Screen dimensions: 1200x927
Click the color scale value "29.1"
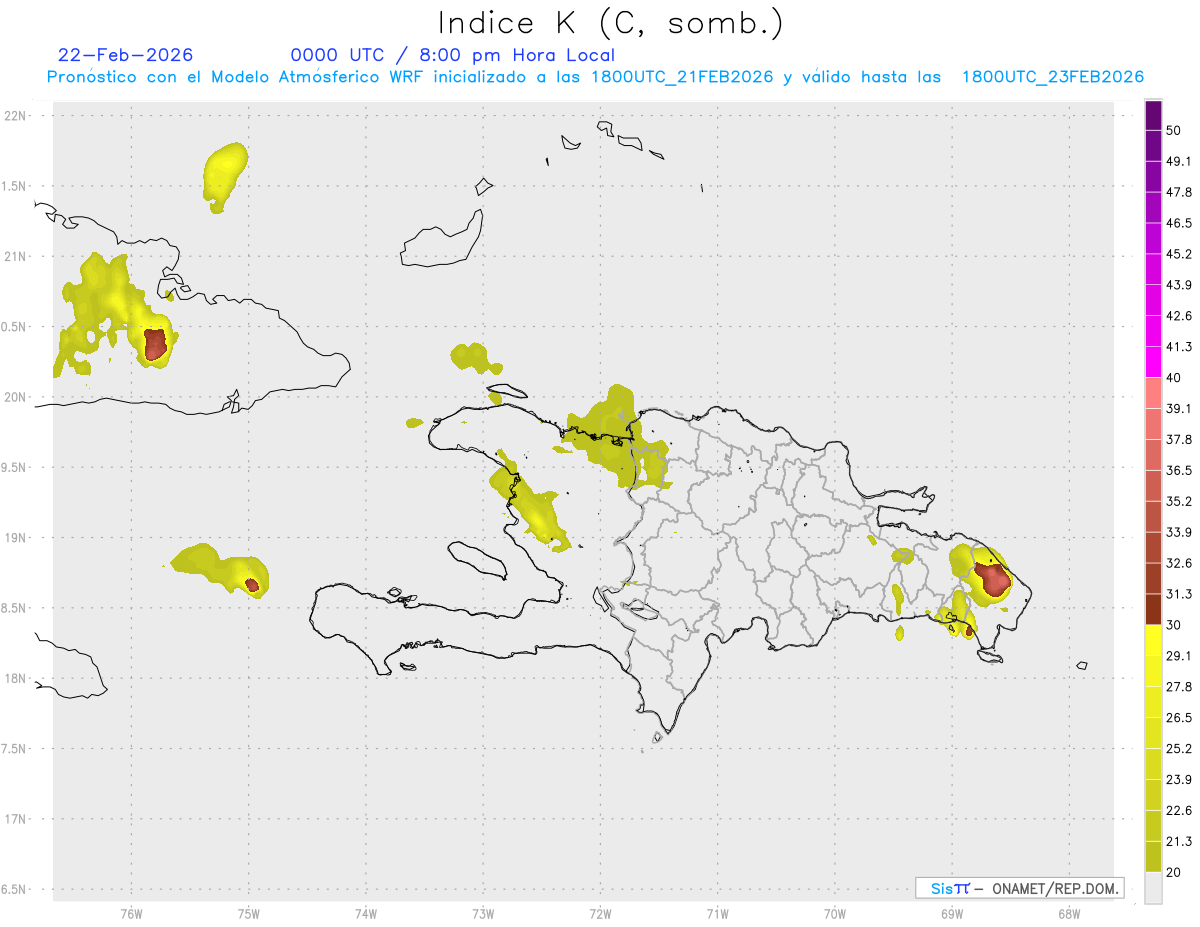(x=1179, y=655)
